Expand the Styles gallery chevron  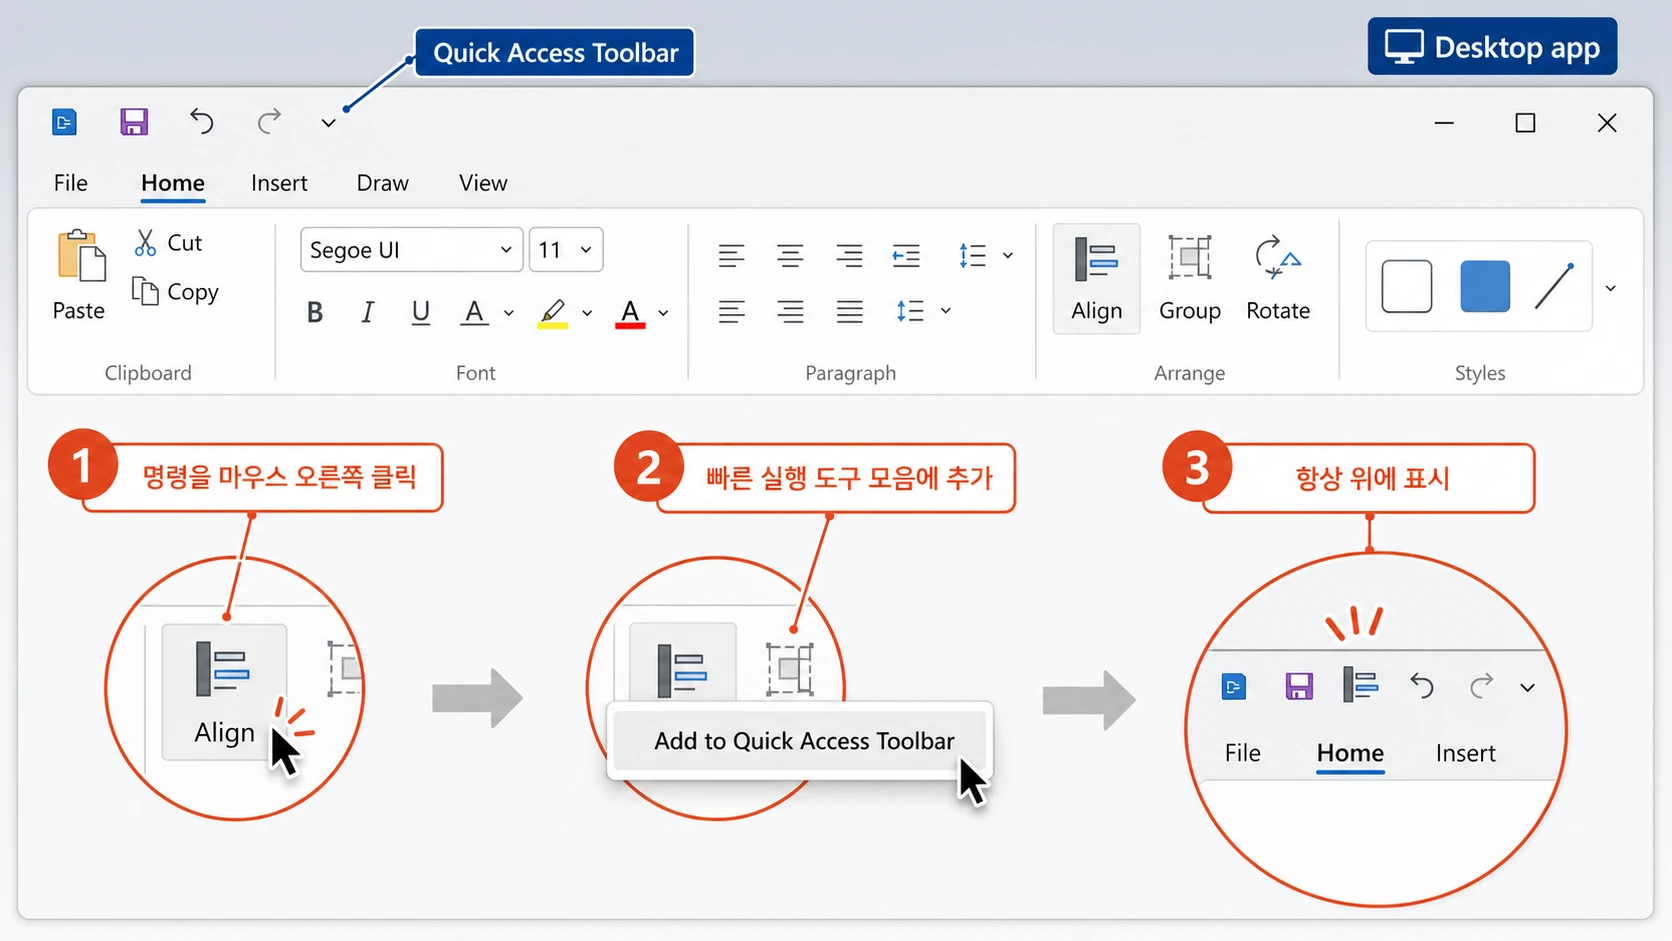[1610, 289]
